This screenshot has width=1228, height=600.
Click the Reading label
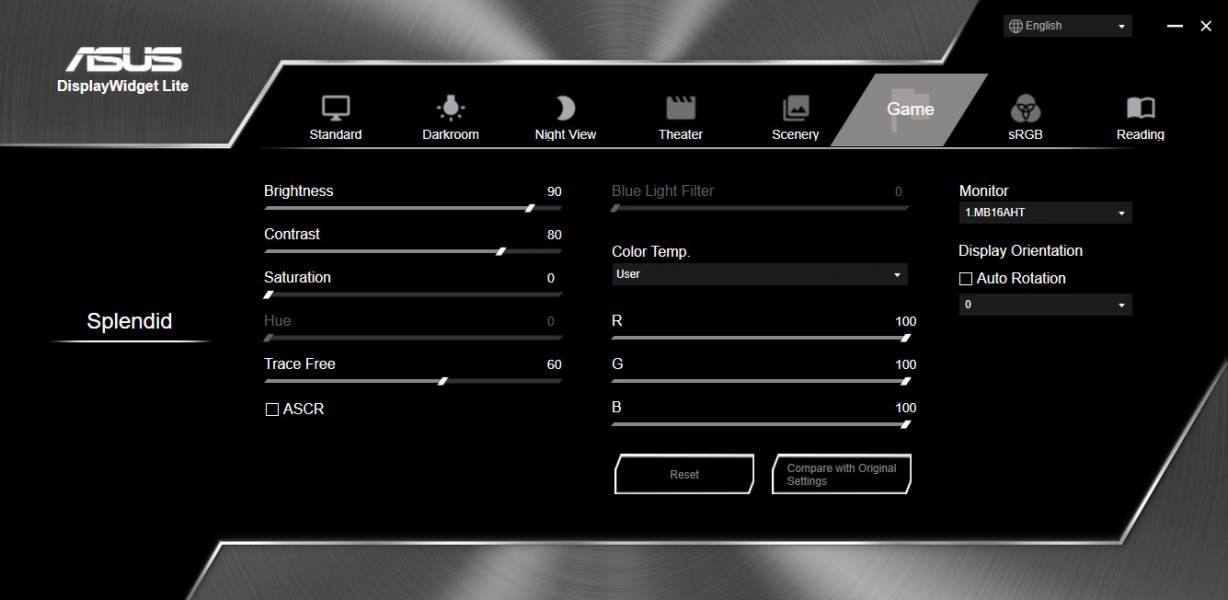(1141, 135)
